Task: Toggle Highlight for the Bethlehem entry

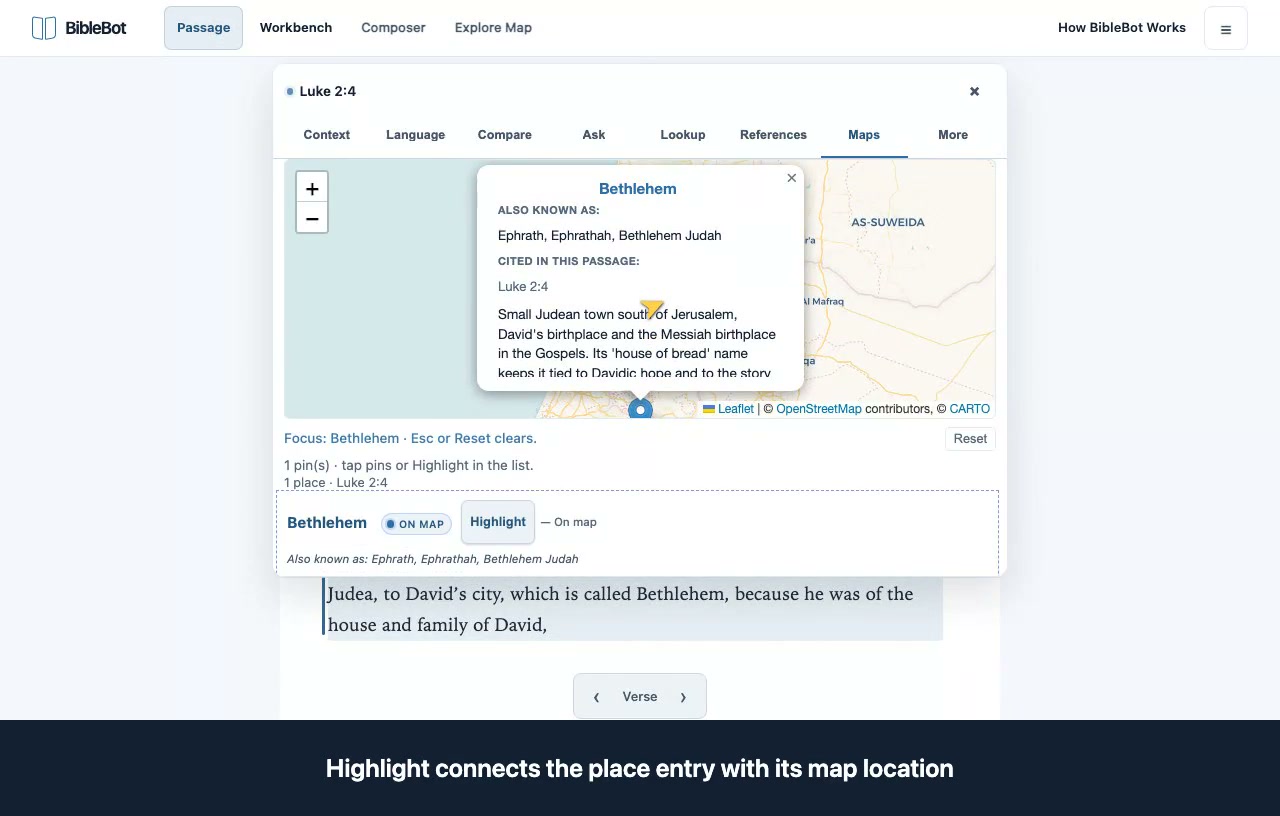Action: point(498,522)
